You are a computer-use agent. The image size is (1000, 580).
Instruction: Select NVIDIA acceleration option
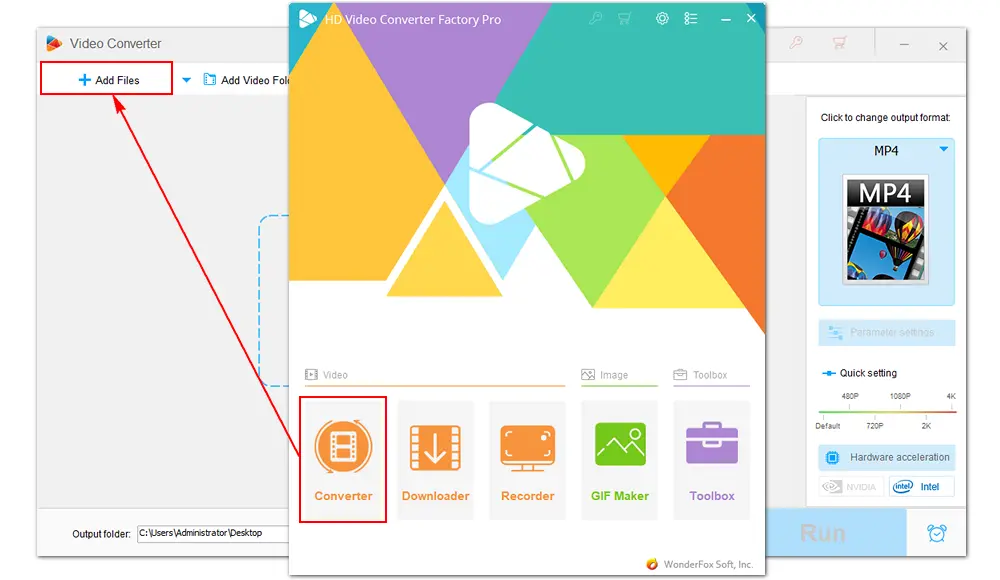click(x=851, y=487)
